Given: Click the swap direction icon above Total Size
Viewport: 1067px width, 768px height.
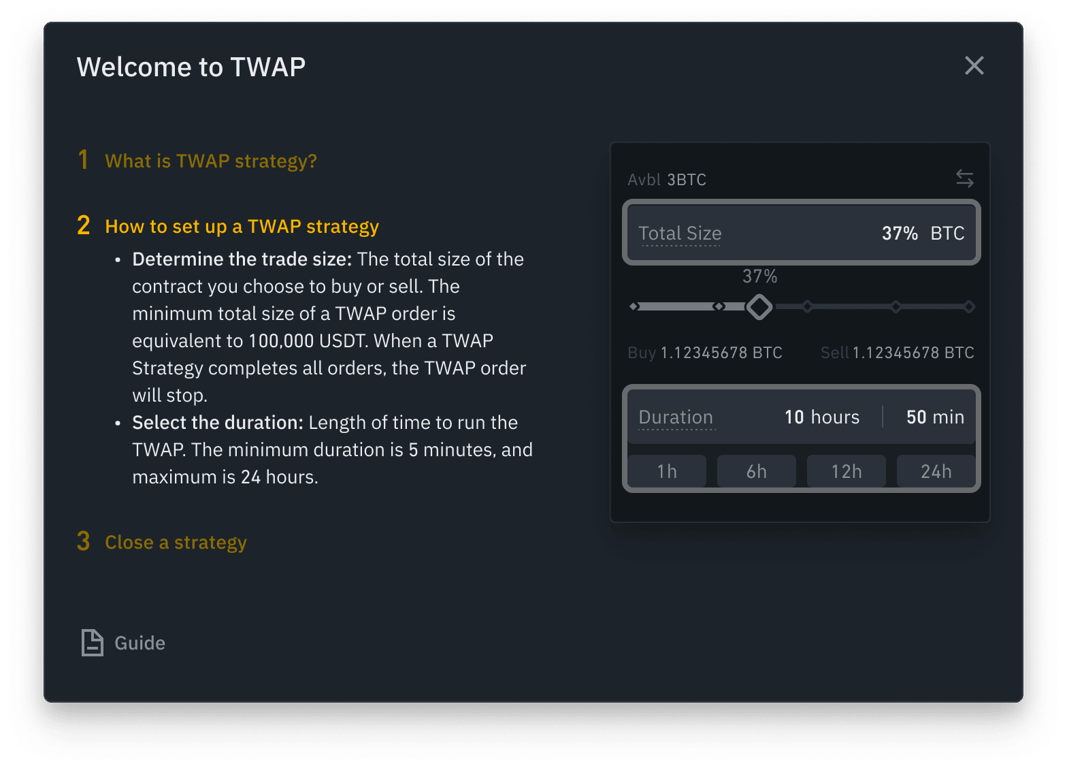Looking at the screenshot, I should pos(964,178).
